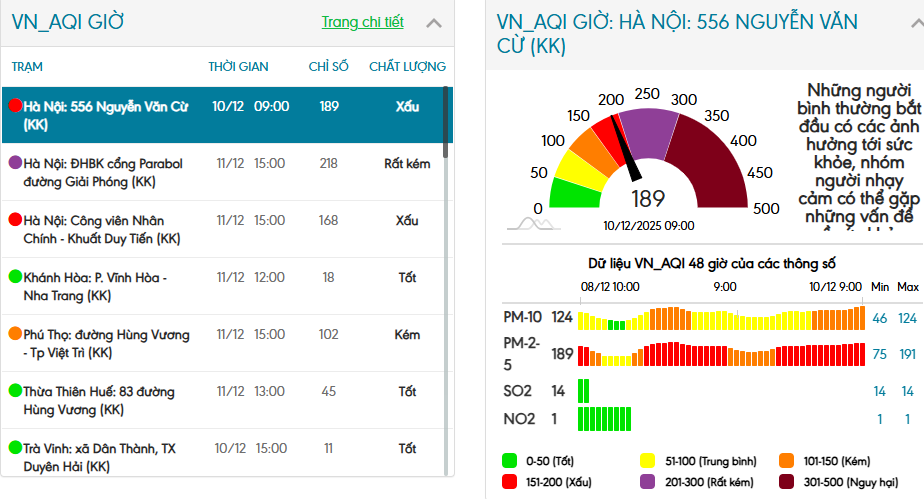The height and width of the screenshot is (499, 924).
Task: Sort by the CHẤT LƯỢNG column header
Action: click(407, 67)
